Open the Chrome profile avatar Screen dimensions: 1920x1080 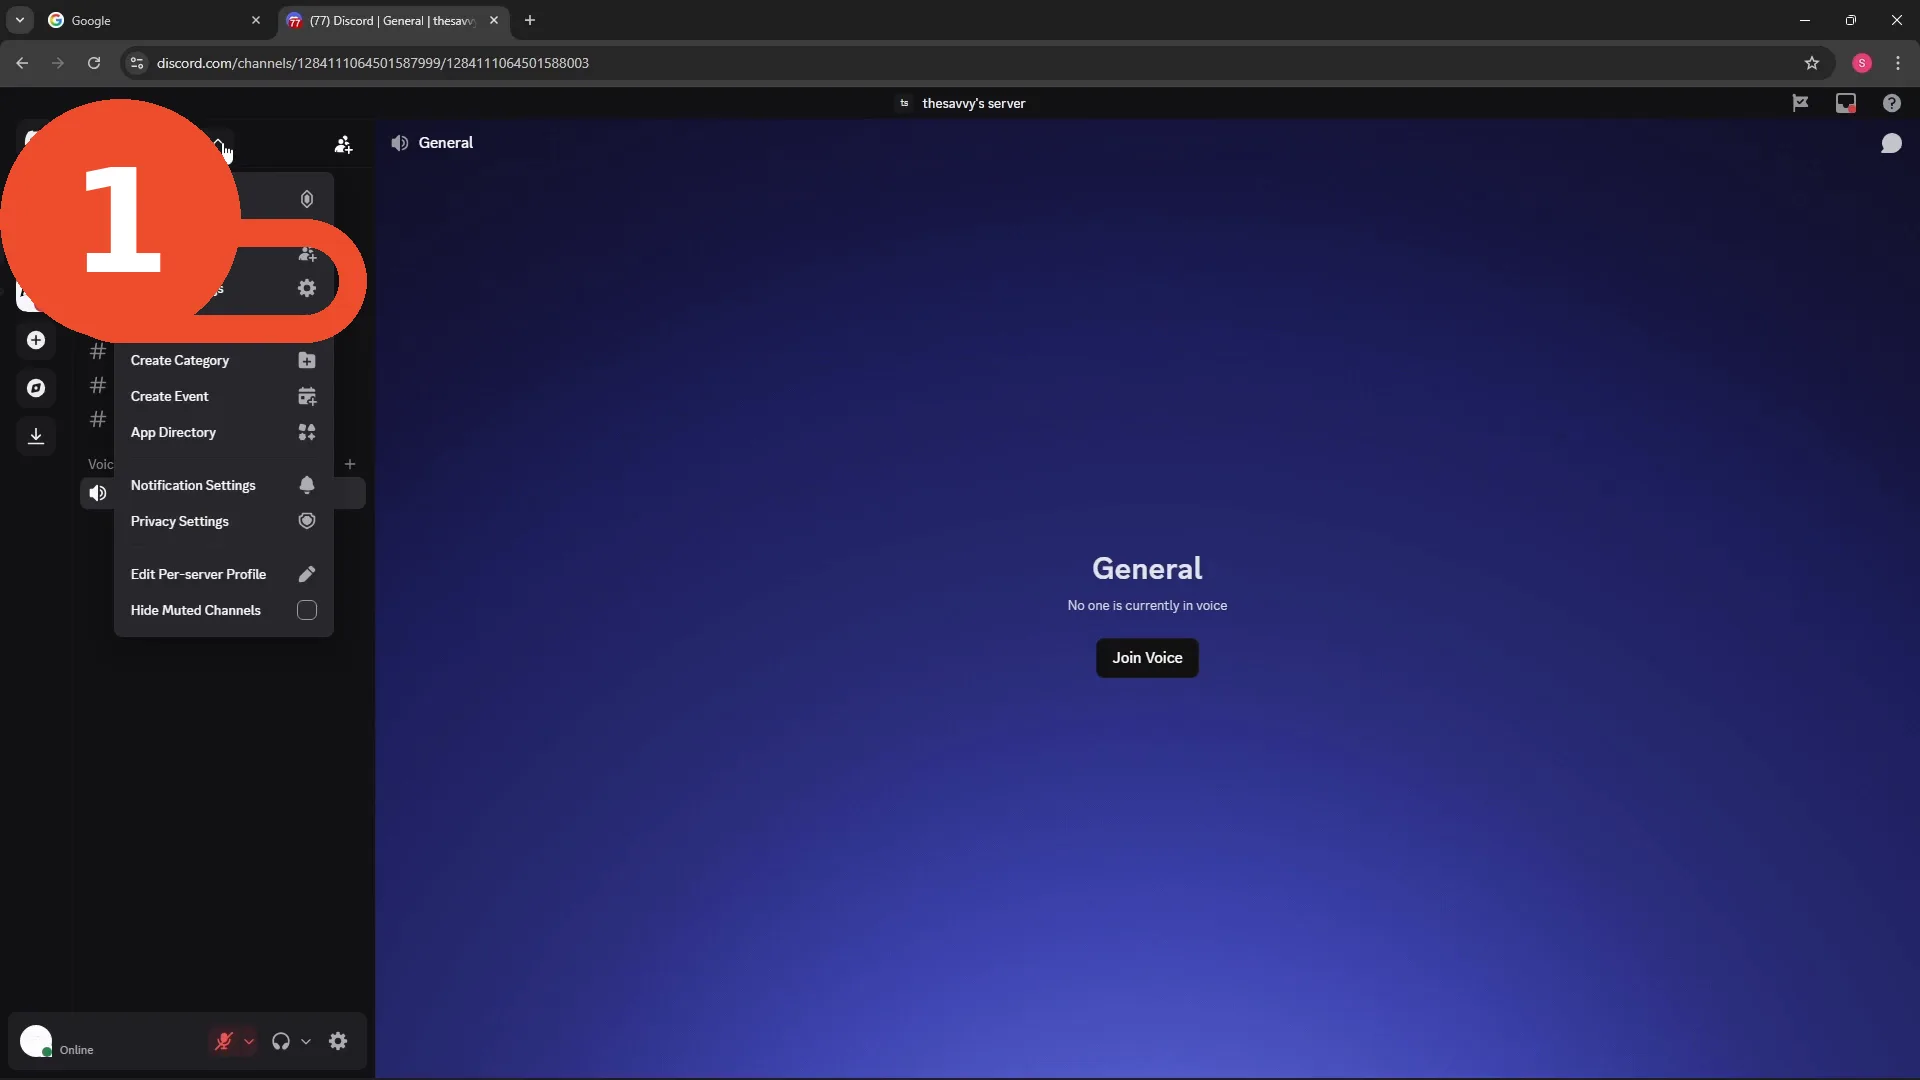coord(1862,63)
